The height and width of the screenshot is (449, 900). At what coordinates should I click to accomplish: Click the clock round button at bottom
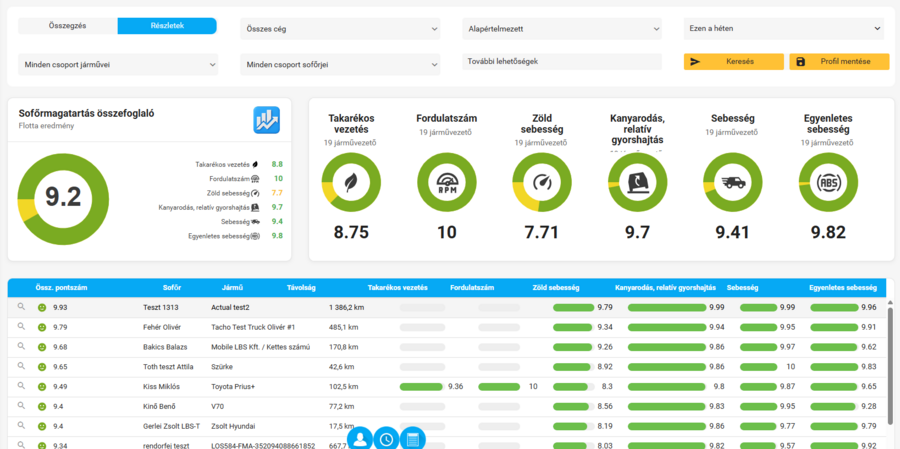[x=386, y=439]
